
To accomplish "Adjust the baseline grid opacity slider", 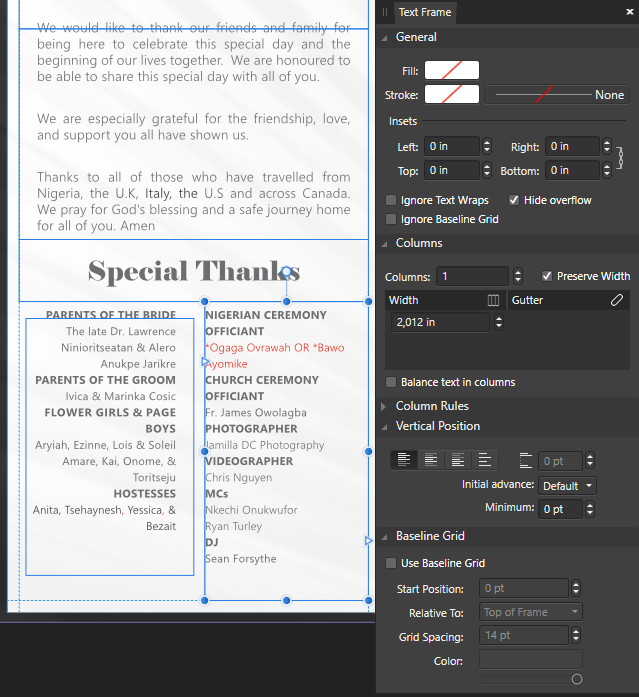I will pyautogui.click(x=577, y=679).
